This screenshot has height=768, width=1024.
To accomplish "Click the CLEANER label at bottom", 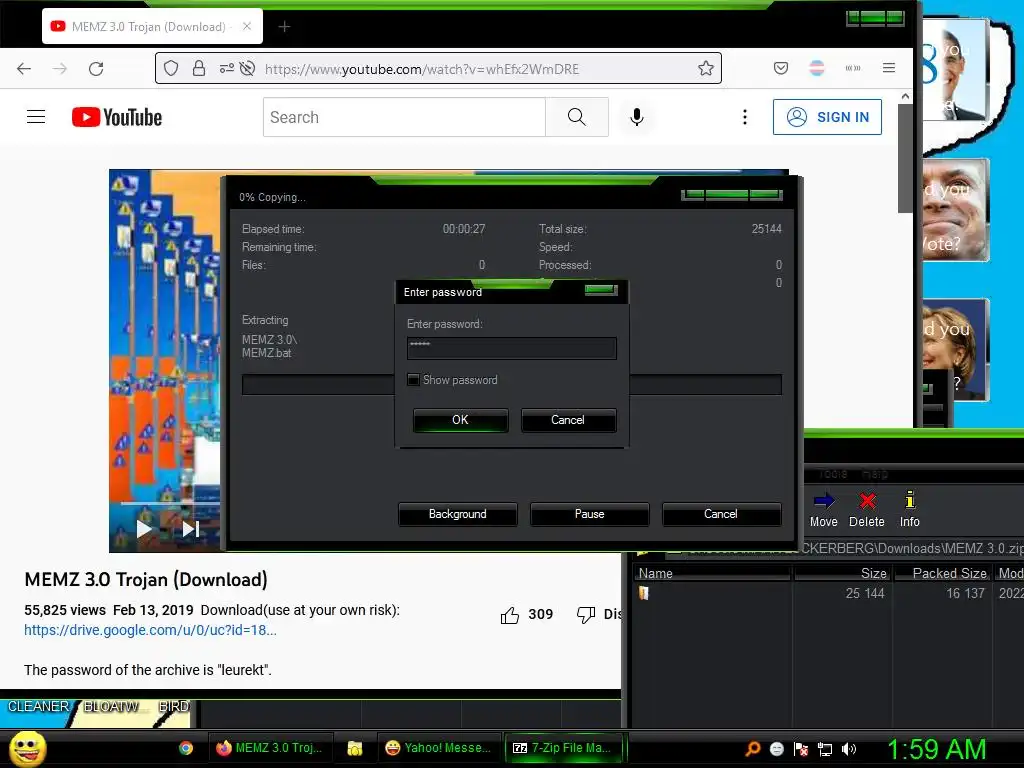I will pyautogui.click(x=38, y=707).
